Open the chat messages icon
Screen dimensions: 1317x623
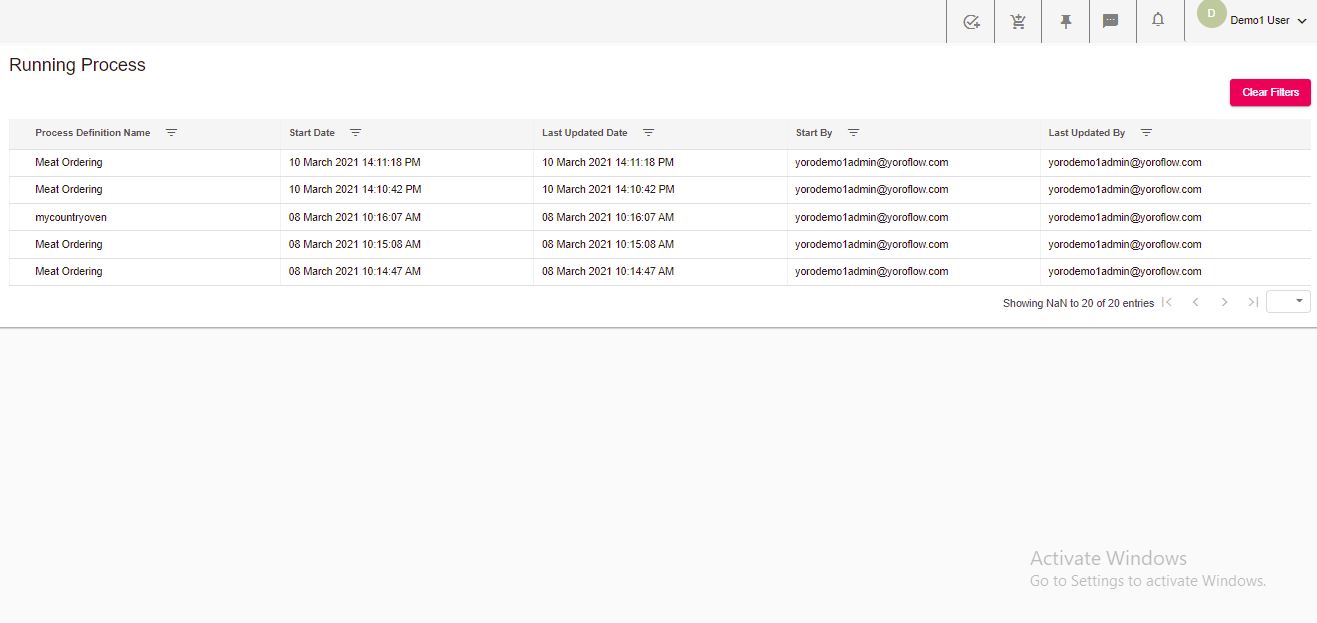[1111, 20]
